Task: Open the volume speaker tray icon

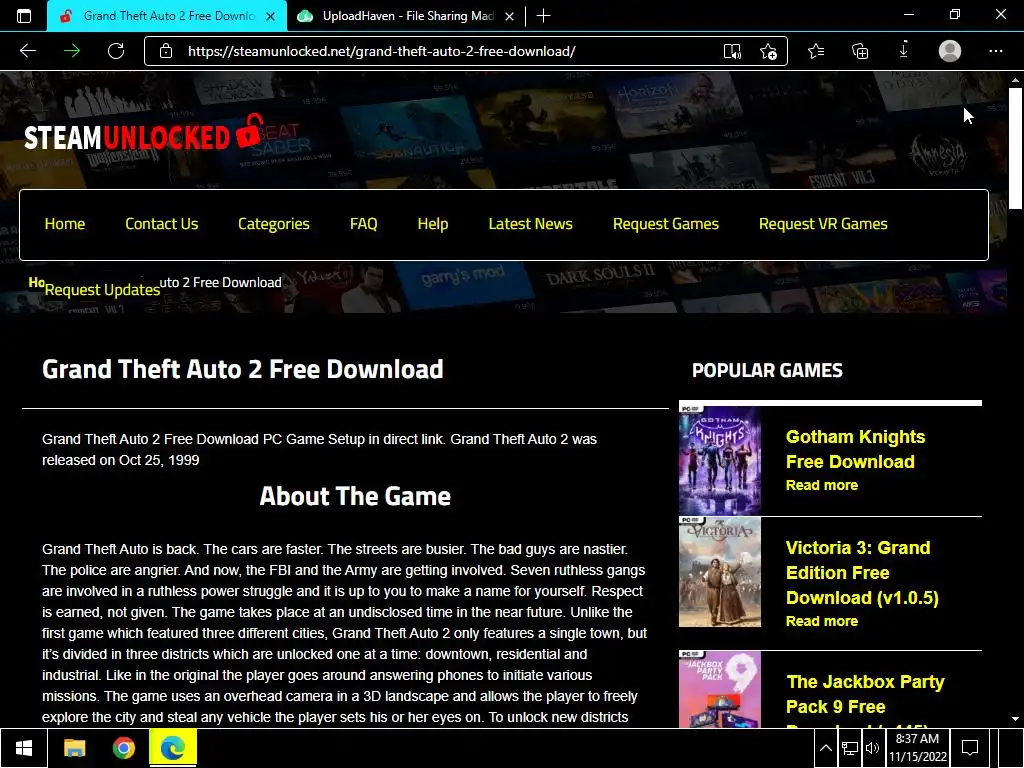Action: [872, 748]
